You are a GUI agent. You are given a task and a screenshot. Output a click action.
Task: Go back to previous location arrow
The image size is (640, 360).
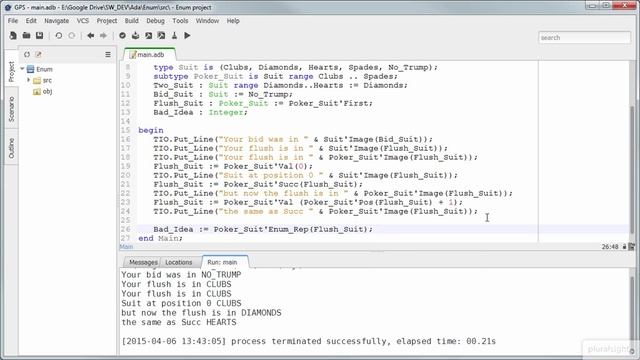pos(91,36)
